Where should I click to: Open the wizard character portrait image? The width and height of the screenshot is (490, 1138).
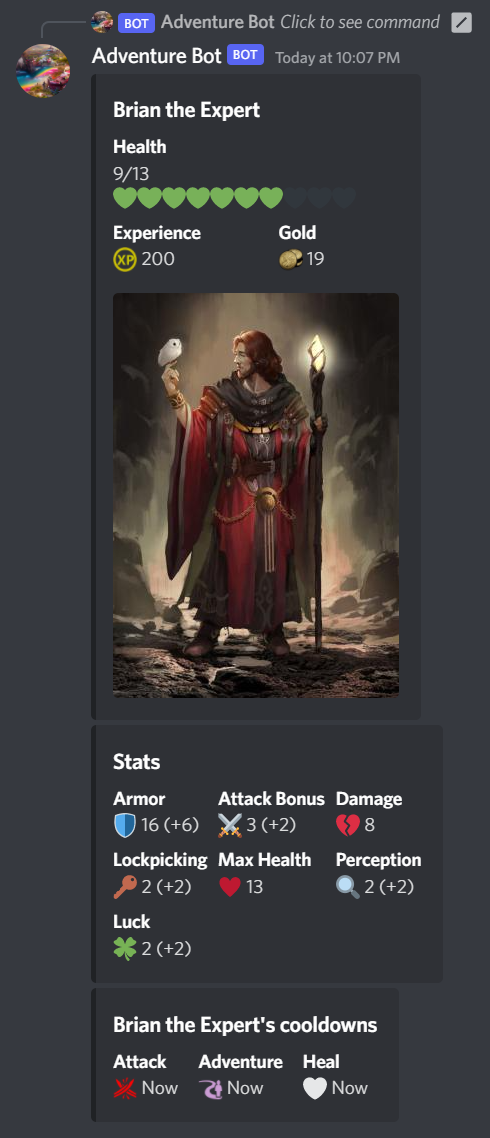[x=256, y=495]
